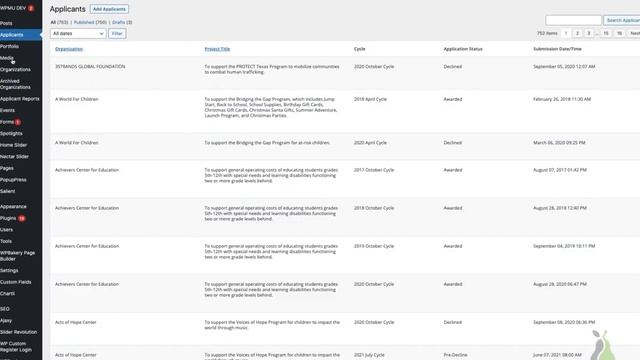This screenshot has height=360, width=640.
Task: Open Custom Fields menu item
Action: tap(16, 282)
